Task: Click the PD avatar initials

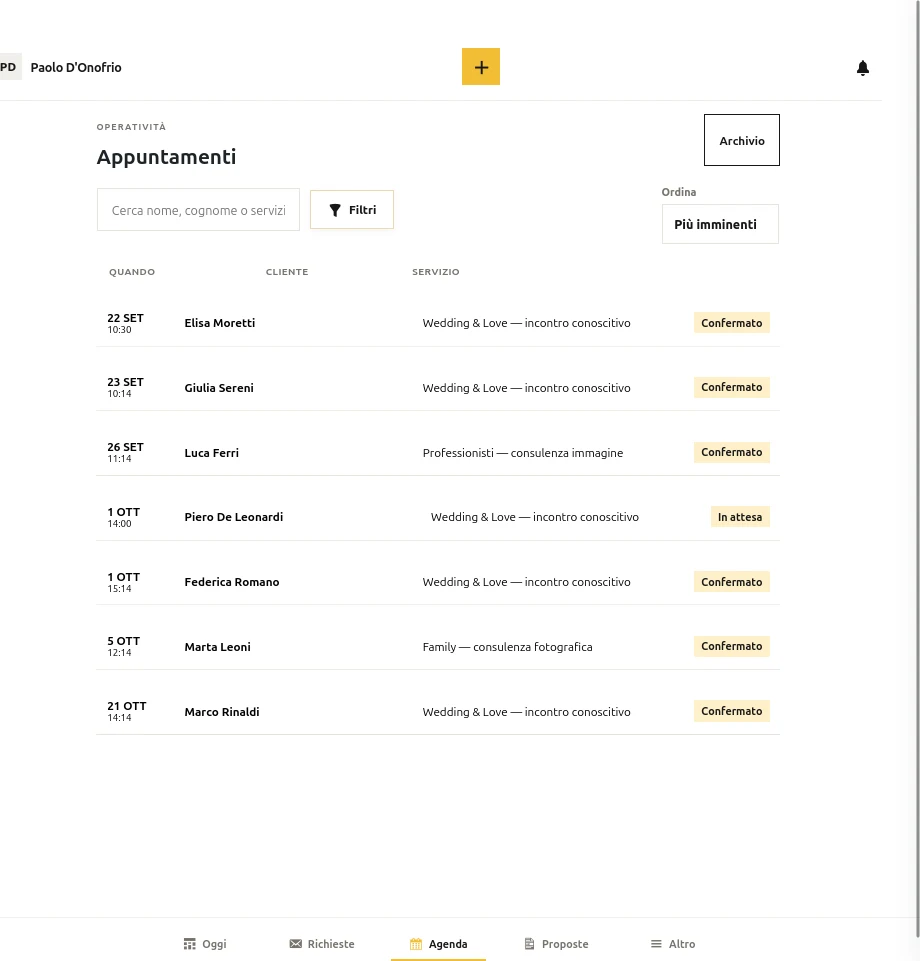Action: point(9,67)
